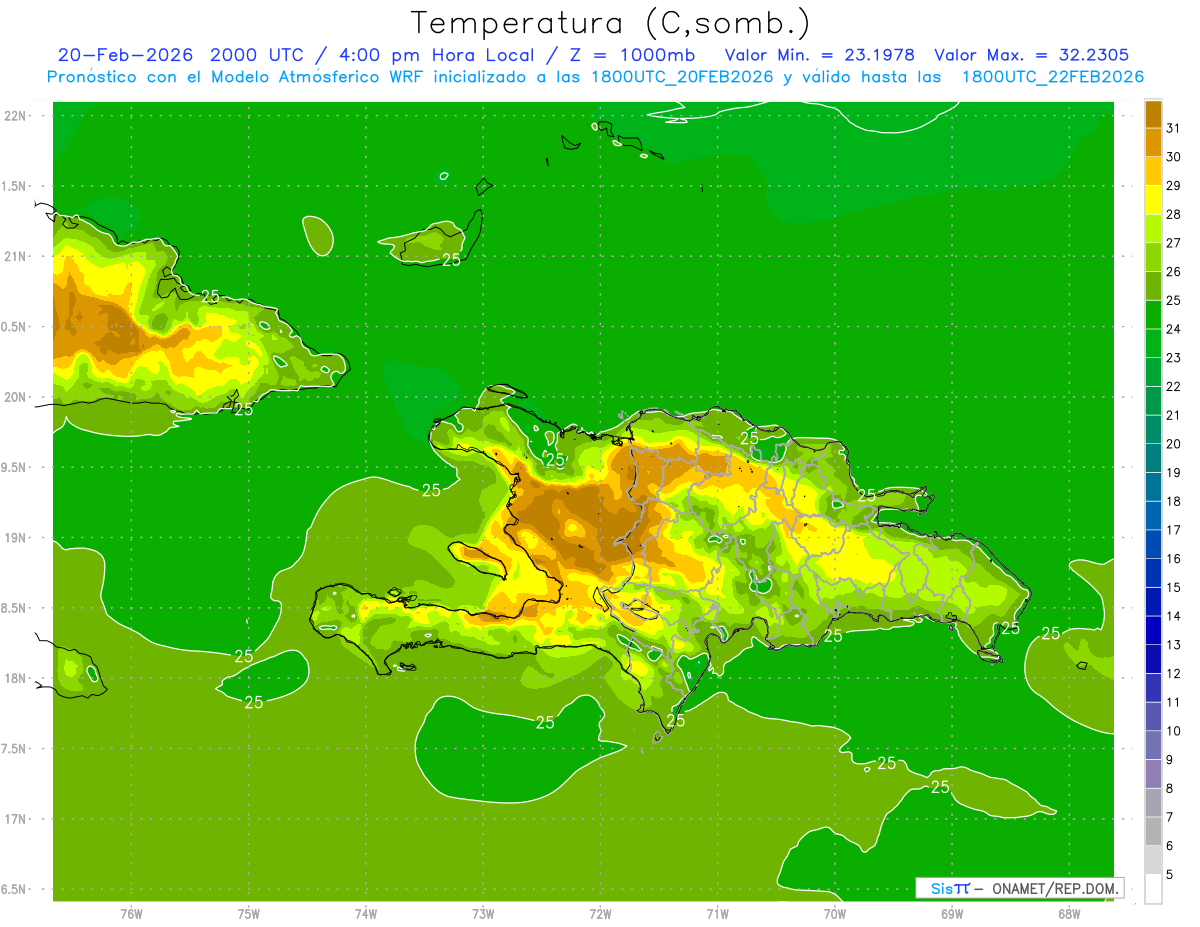Click the '71W' longitude label
The image size is (1200, 927).
[717, 914]
